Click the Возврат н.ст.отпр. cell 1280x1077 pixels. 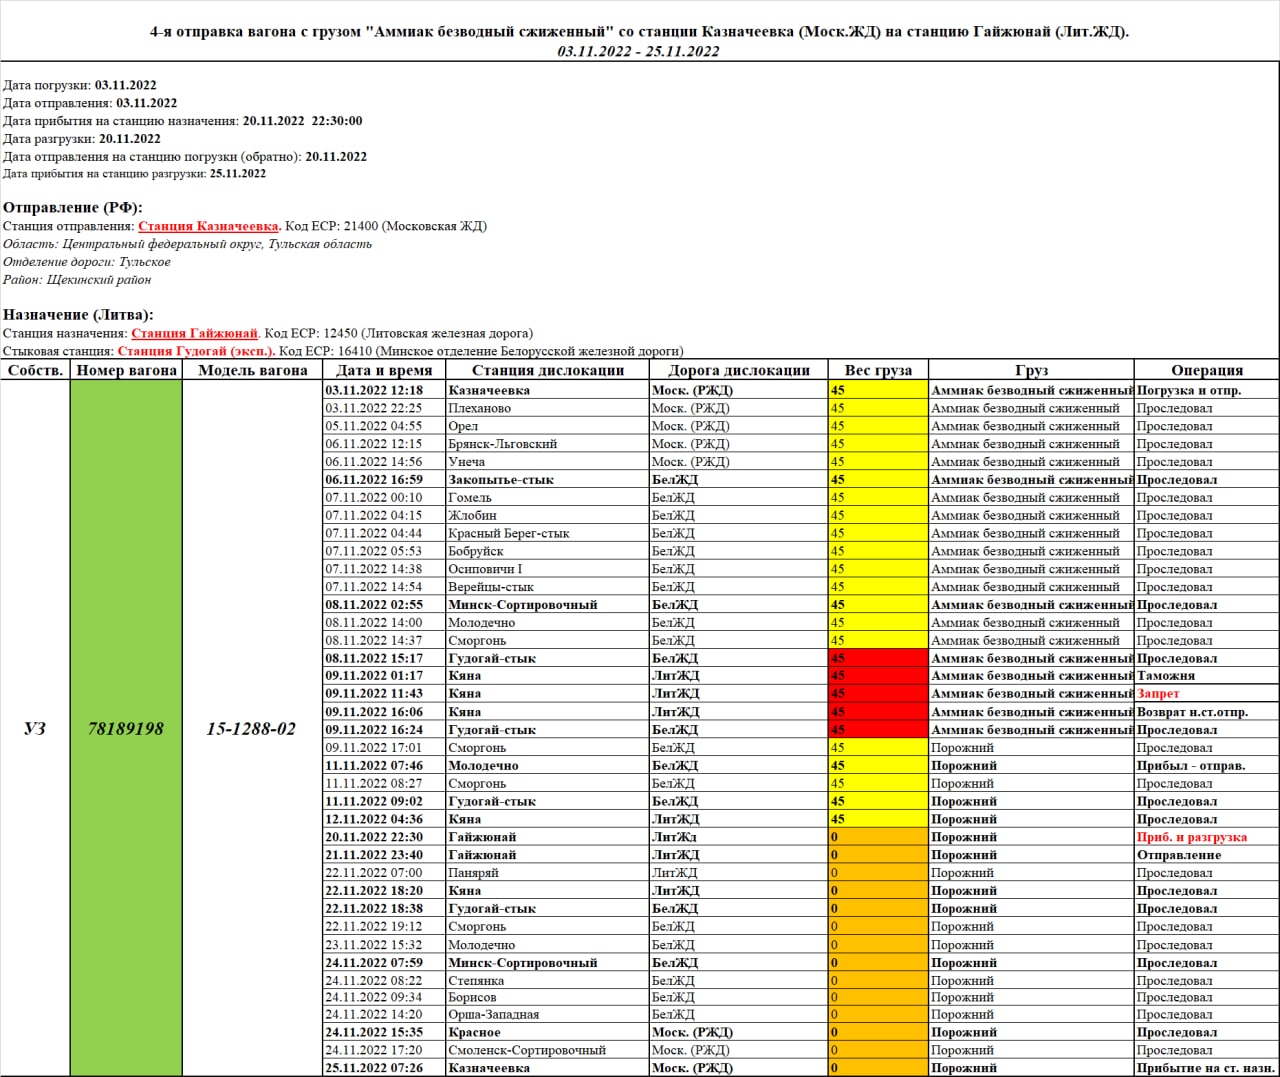1192,712
